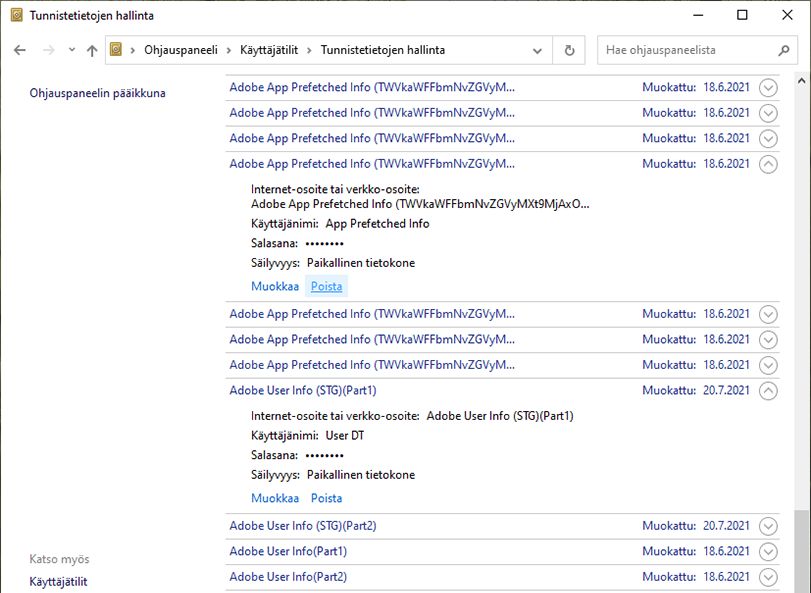Open Adobe User Info(Part2) row title
This screenshot has height=593, width=811.
click(288, 577)
